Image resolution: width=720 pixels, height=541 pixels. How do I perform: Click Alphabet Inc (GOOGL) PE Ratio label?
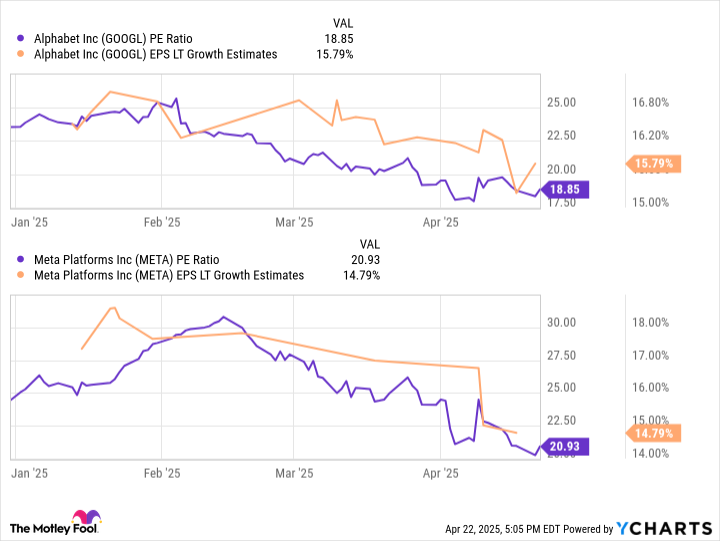tap(113, 39)
